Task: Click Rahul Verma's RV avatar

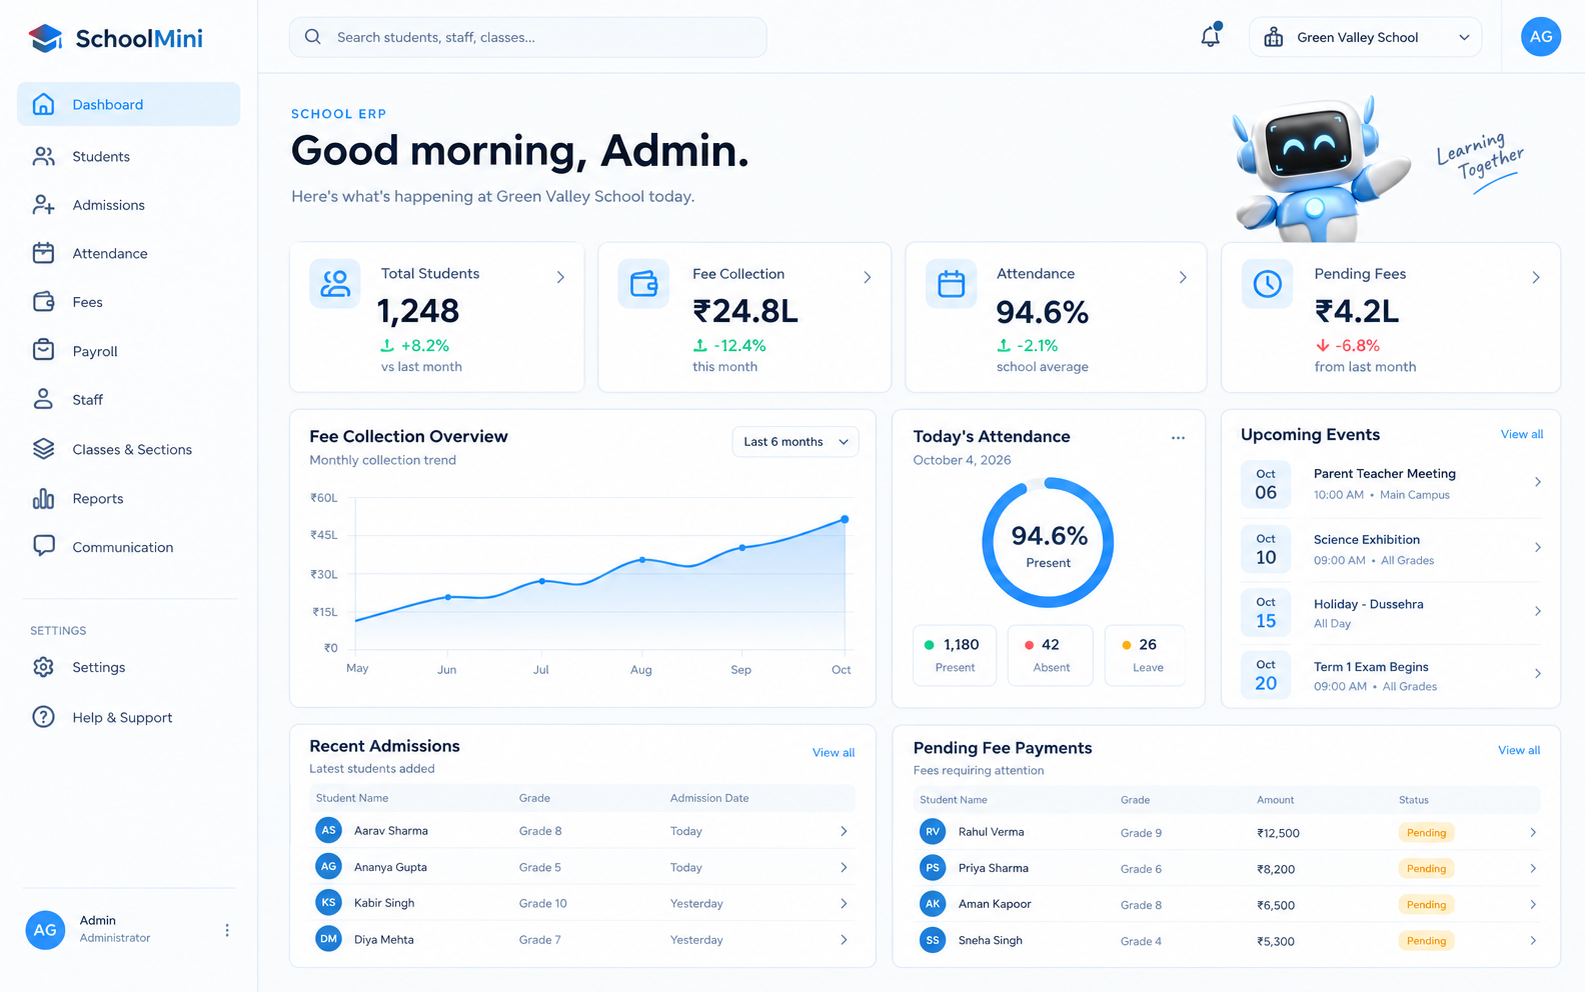Action: point(933,831)
